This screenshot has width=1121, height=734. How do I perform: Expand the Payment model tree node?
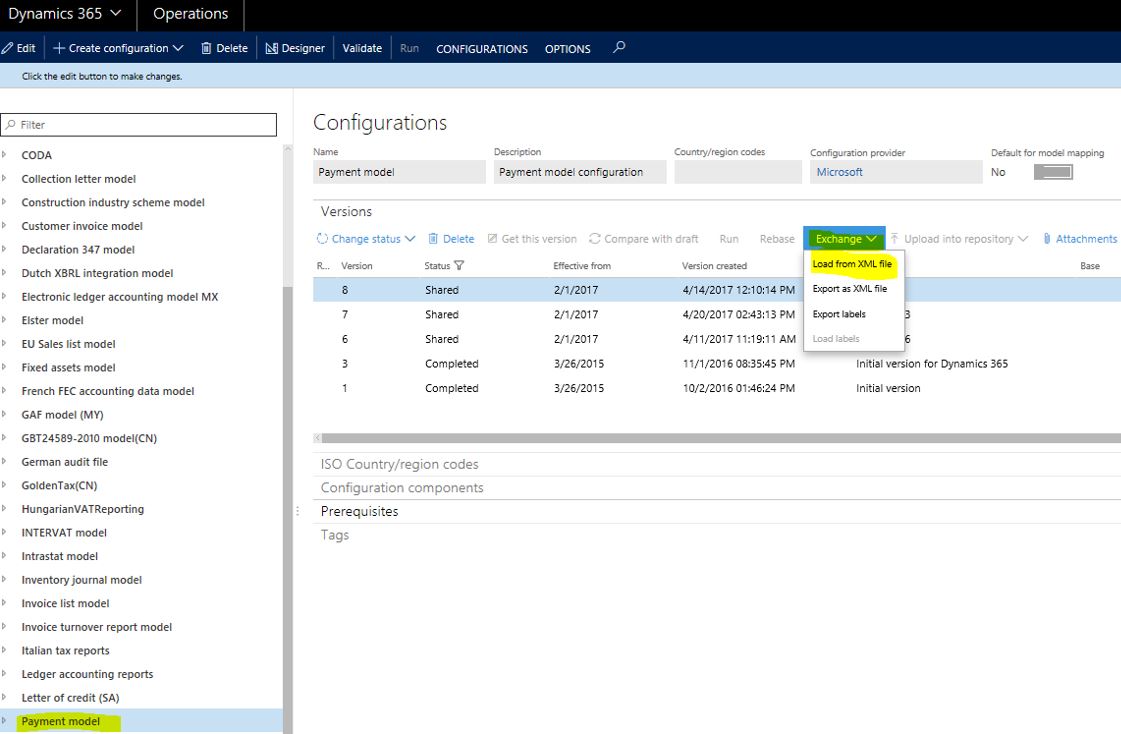click(4, 721)
